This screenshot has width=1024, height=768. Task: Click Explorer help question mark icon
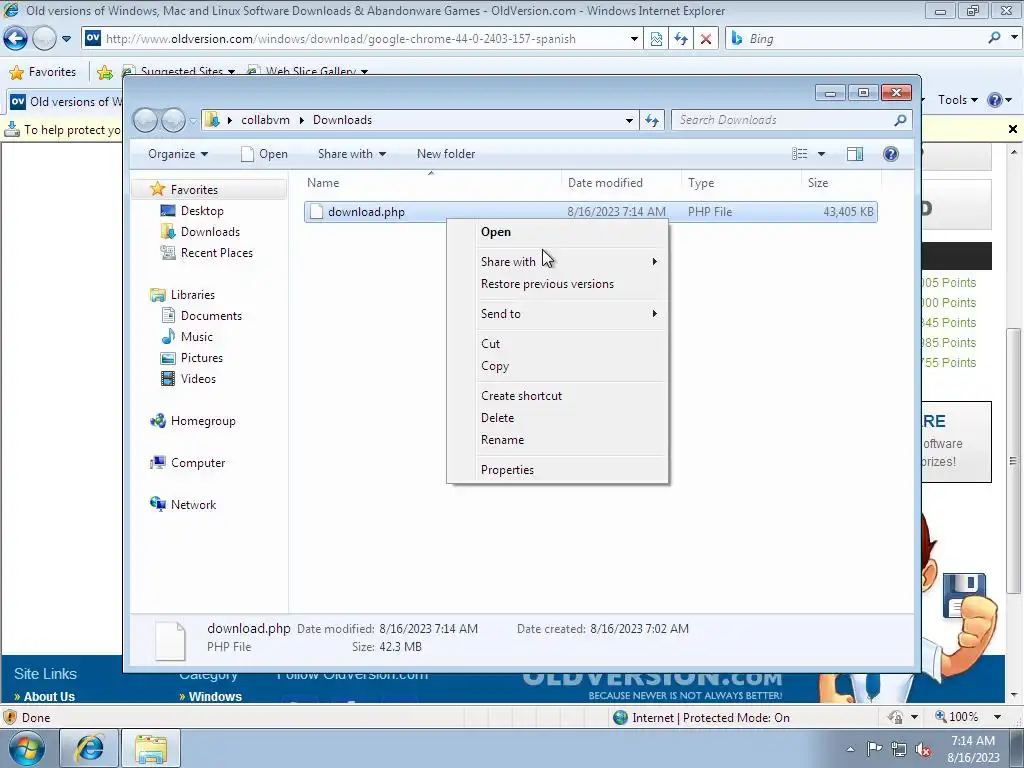(x=891, y=154)
